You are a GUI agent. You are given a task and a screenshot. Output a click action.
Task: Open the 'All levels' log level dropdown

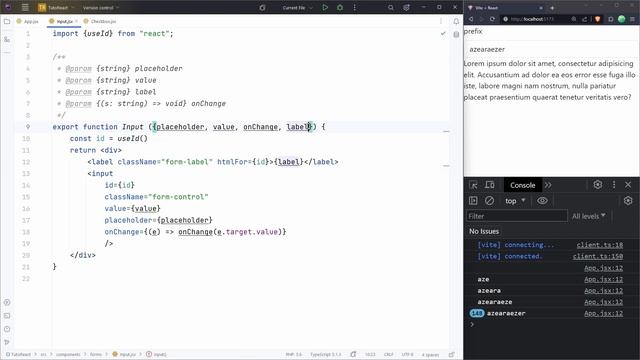589,216
